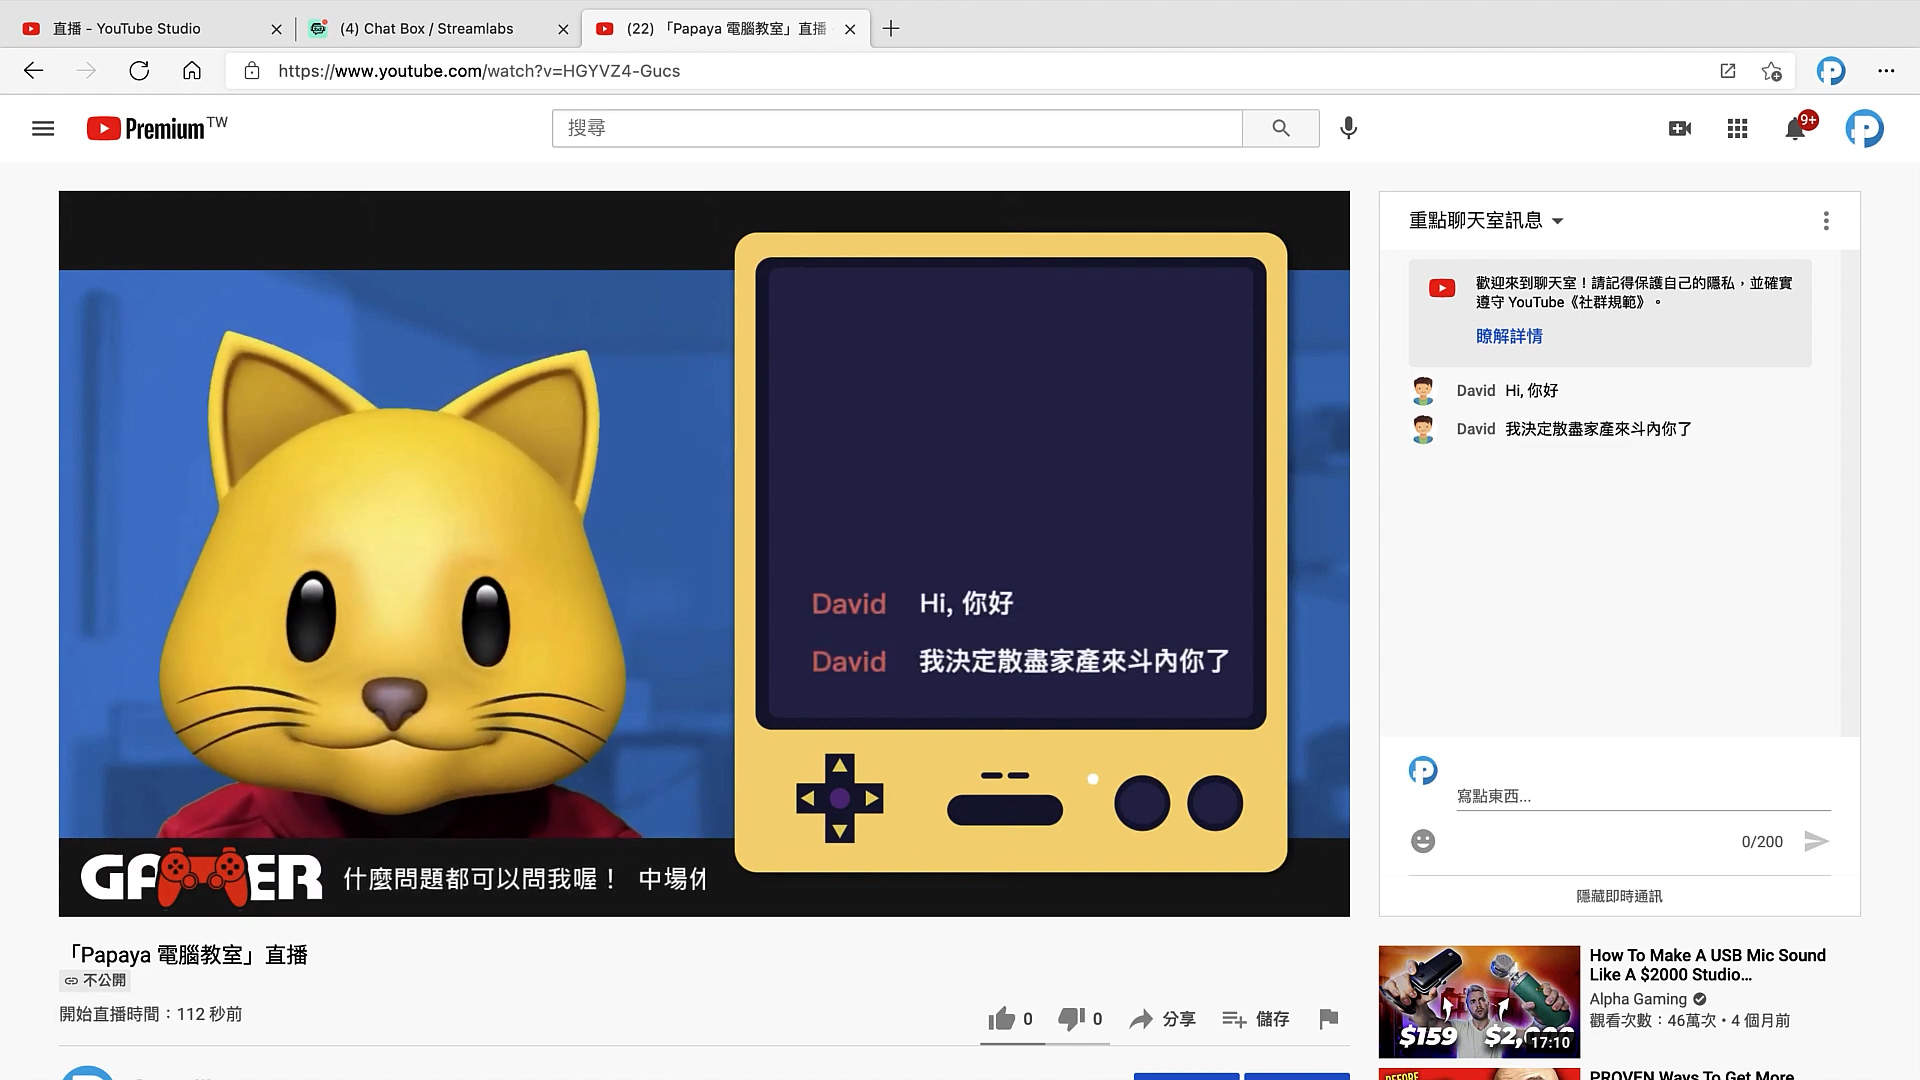Open the YouTube apps grid icon

pyautogui.click(x=1737, y=128)
